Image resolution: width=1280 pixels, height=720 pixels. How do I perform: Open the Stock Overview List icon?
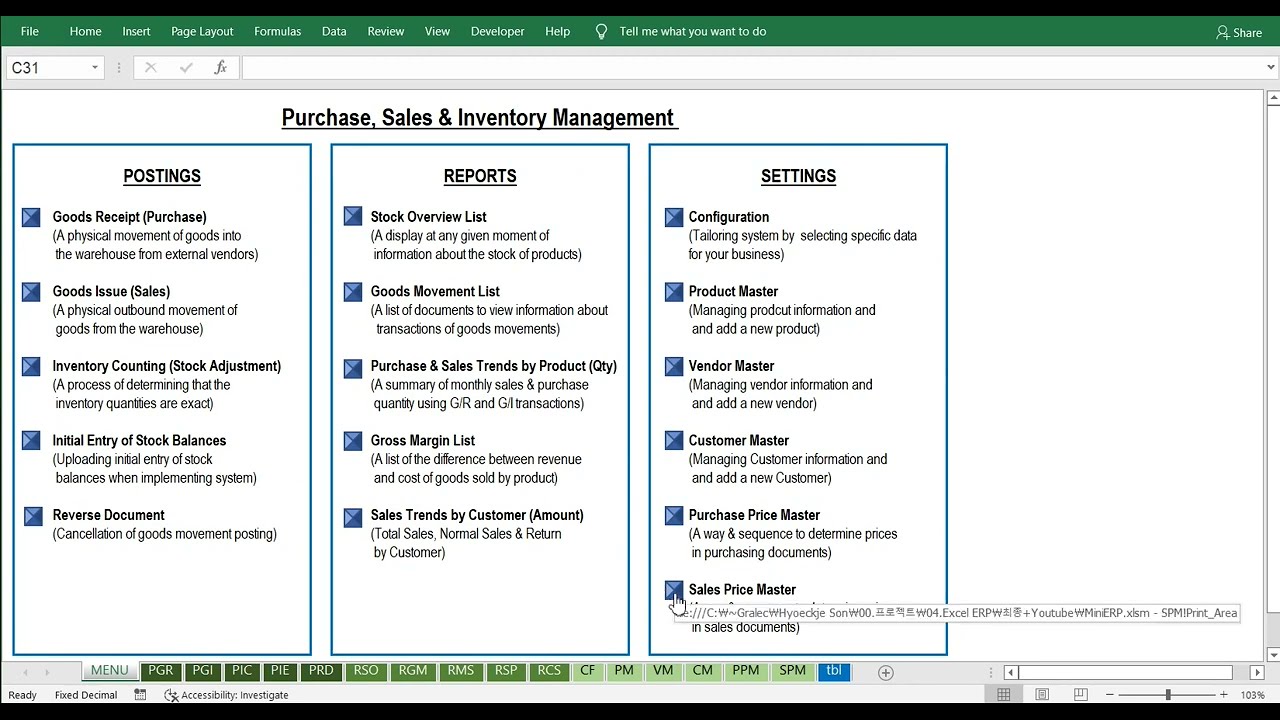pos(353,216)
